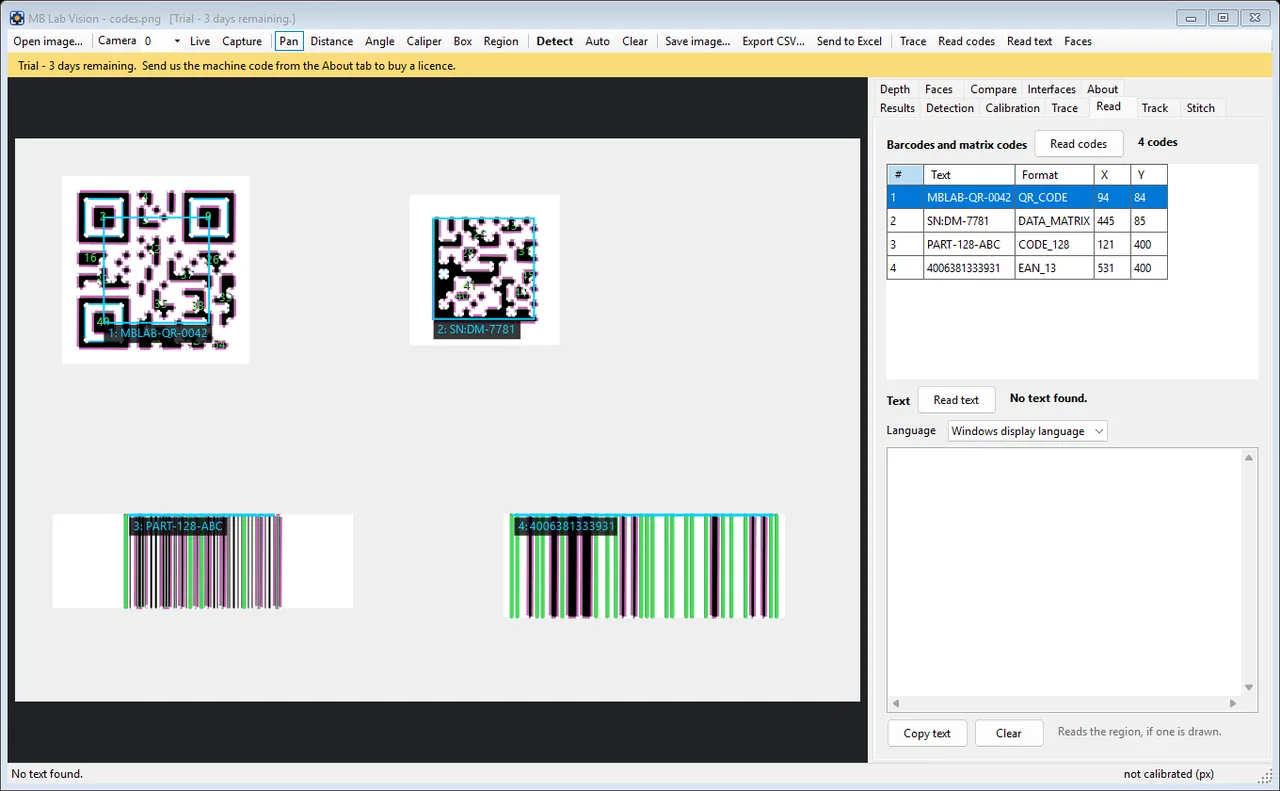
Task: Open the Results tab
Action: (897, 108)
